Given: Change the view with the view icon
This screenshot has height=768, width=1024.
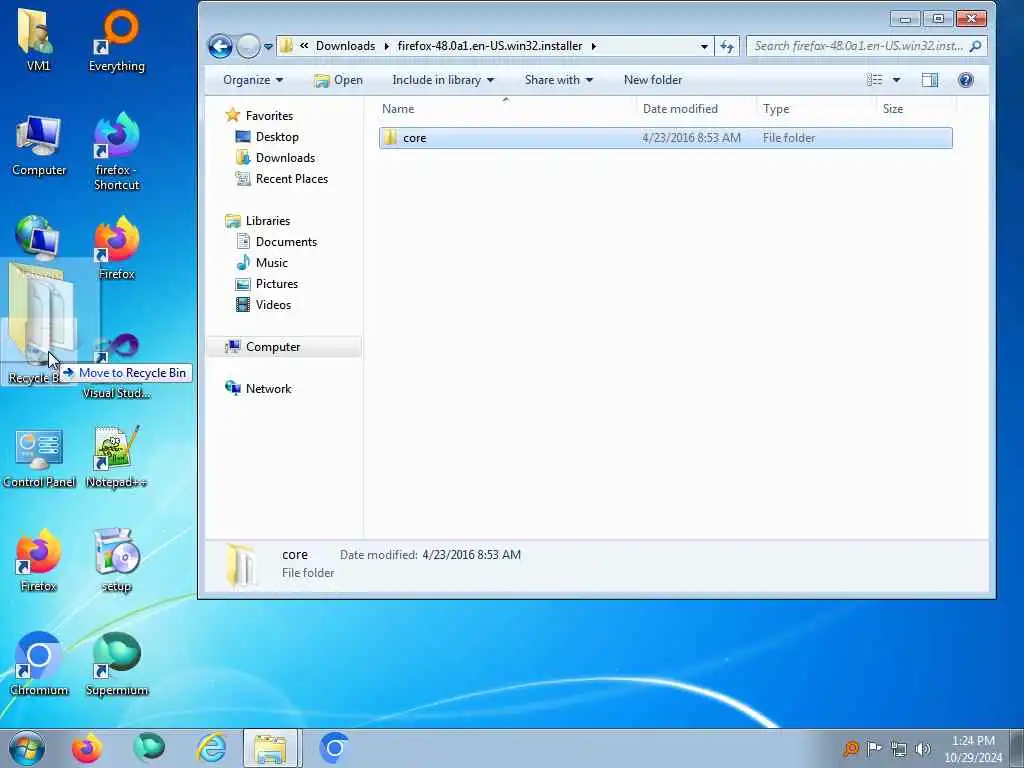Looking at the screenshot, I should [x=874, y=80].
